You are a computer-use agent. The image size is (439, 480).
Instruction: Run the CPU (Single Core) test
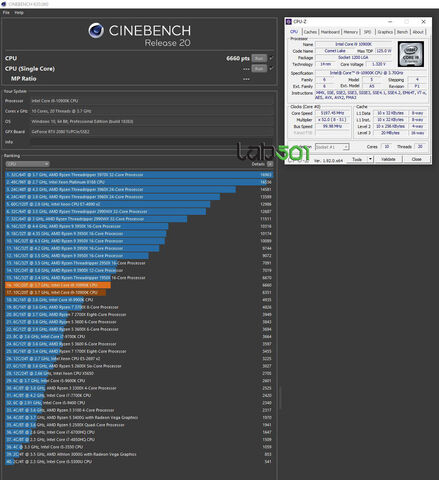tap(259, 69)
